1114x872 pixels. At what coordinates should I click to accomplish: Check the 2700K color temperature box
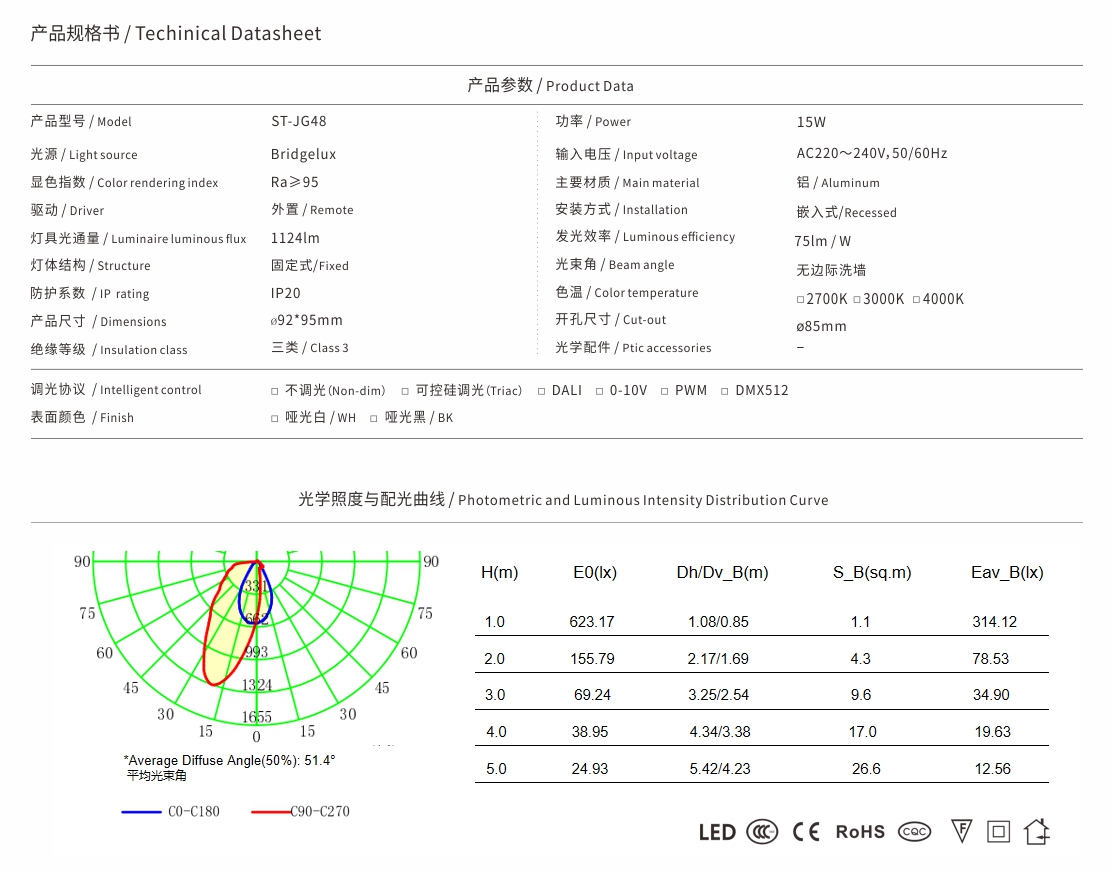[801, 300]
